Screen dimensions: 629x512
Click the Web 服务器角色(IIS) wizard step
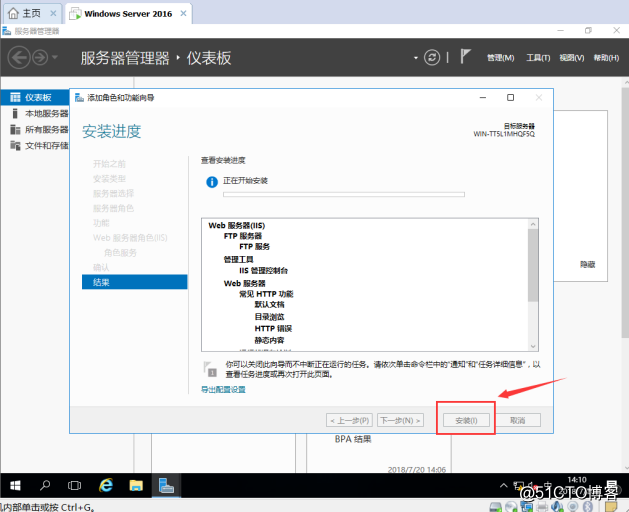(130, 238)
